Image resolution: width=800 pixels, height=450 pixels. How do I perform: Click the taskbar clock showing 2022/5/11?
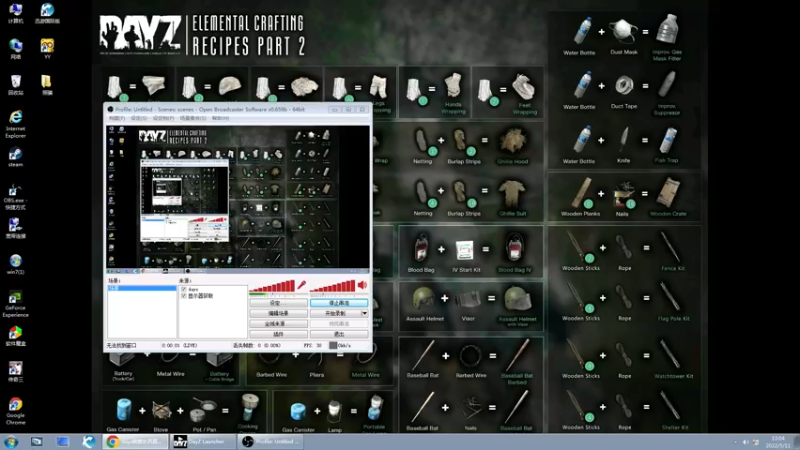(778, 442)
